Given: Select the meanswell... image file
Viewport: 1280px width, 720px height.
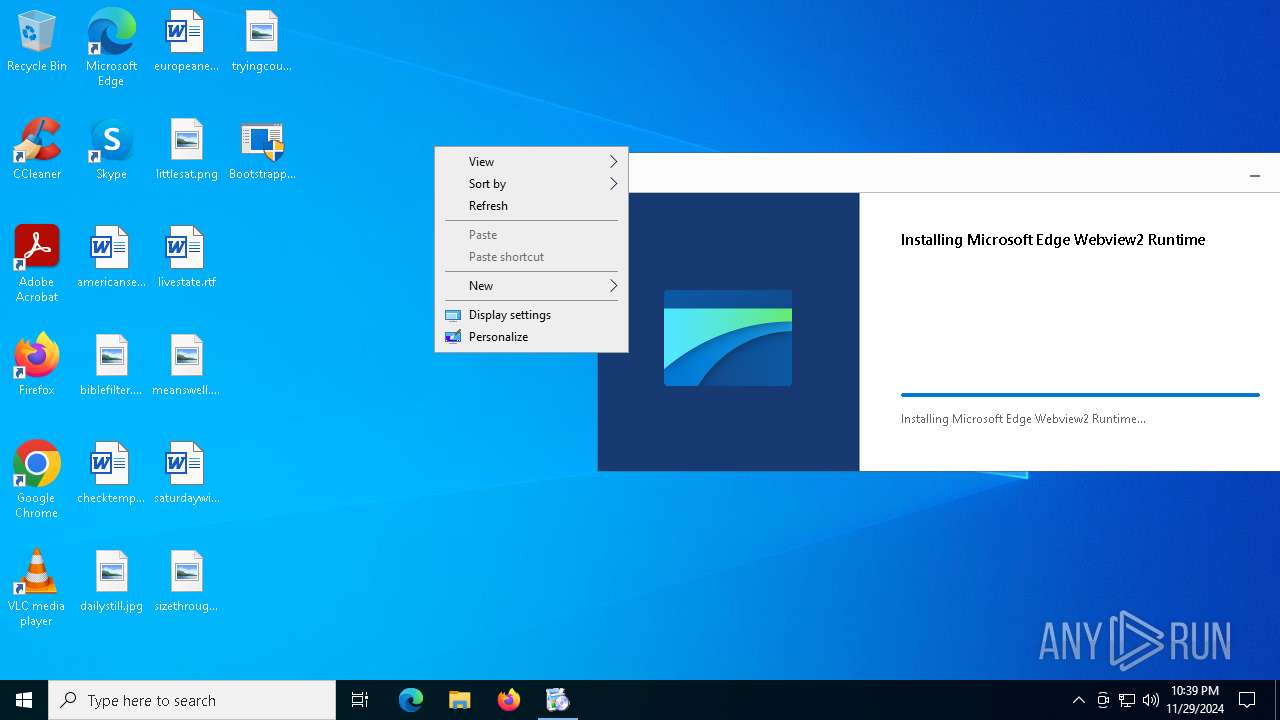Looking at the screenshot, I should 186,366.
